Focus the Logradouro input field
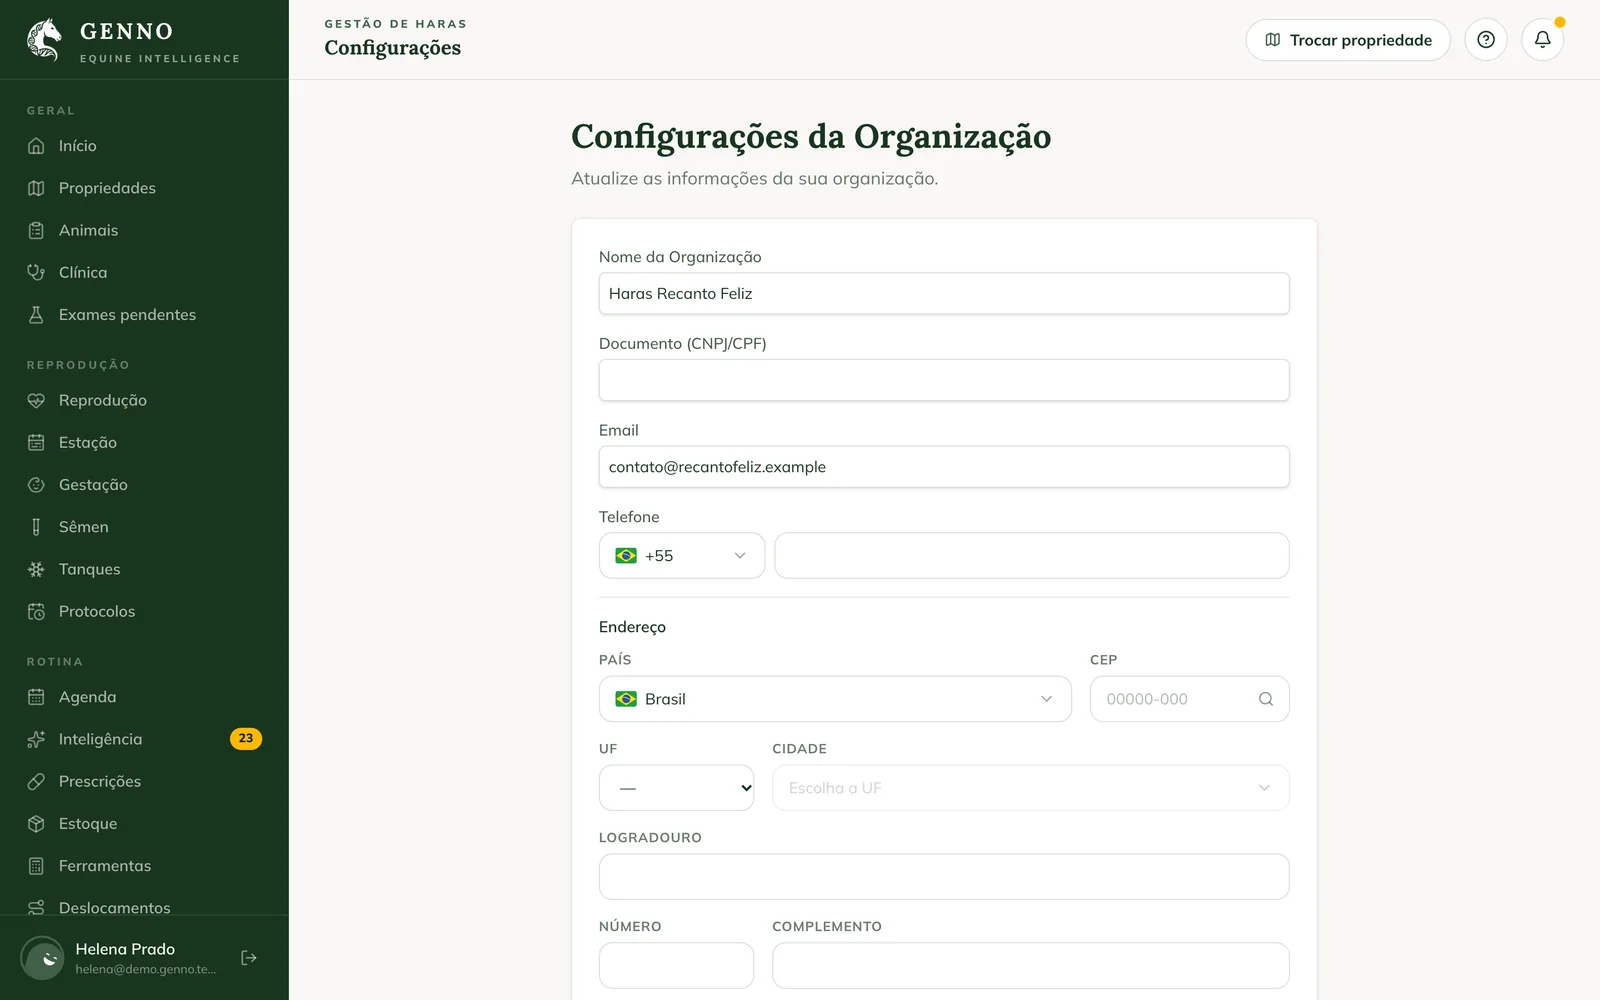Screen dimensions: 1600x1000 [944, 877]
